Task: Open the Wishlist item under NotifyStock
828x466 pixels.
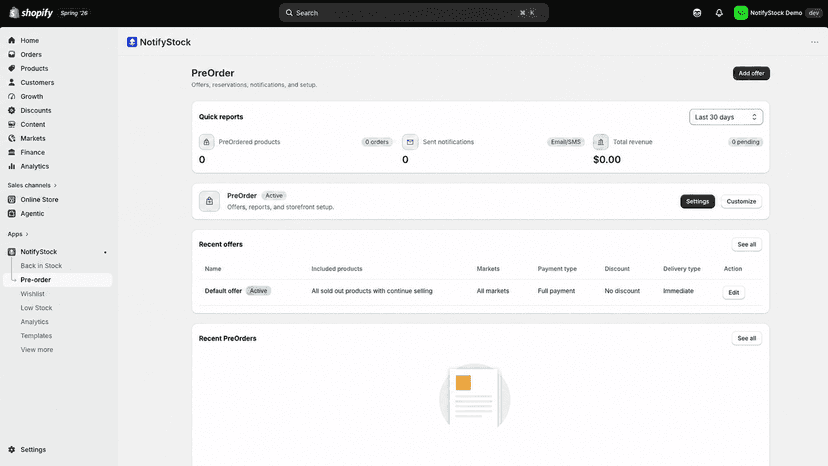Action: tap(33, 294)
